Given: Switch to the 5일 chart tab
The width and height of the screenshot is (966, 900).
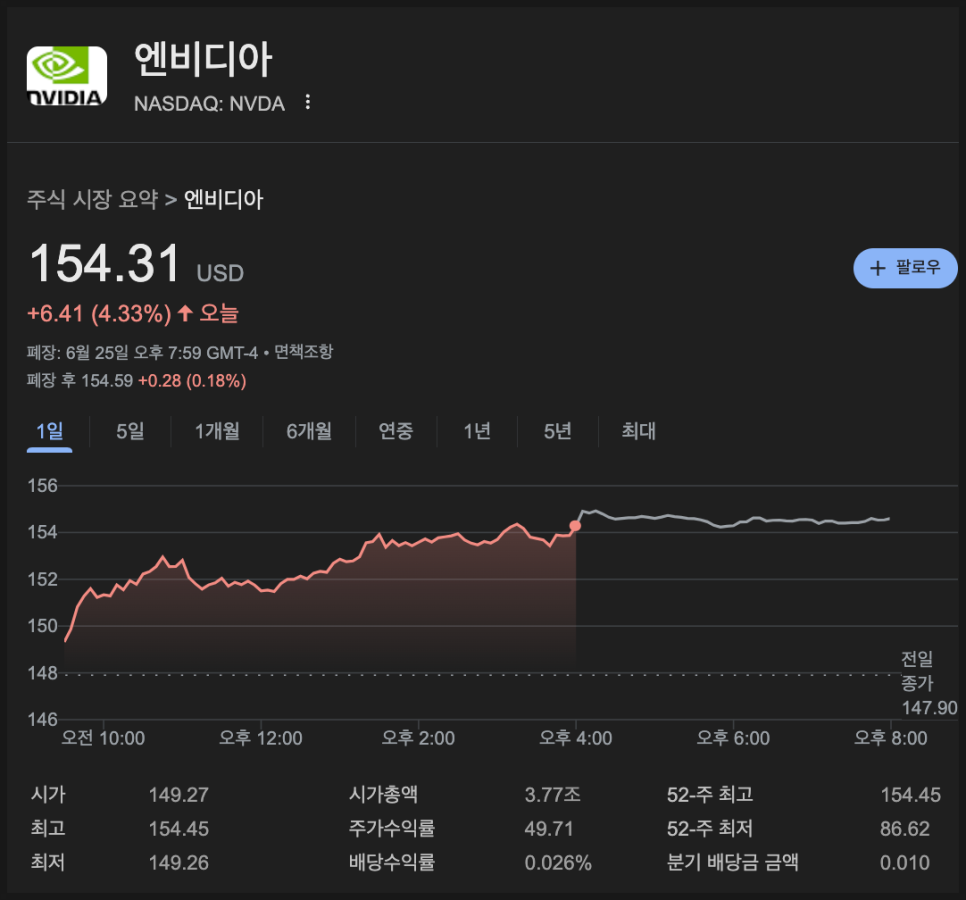Looking at the screenshot, I should coord(130,431).
